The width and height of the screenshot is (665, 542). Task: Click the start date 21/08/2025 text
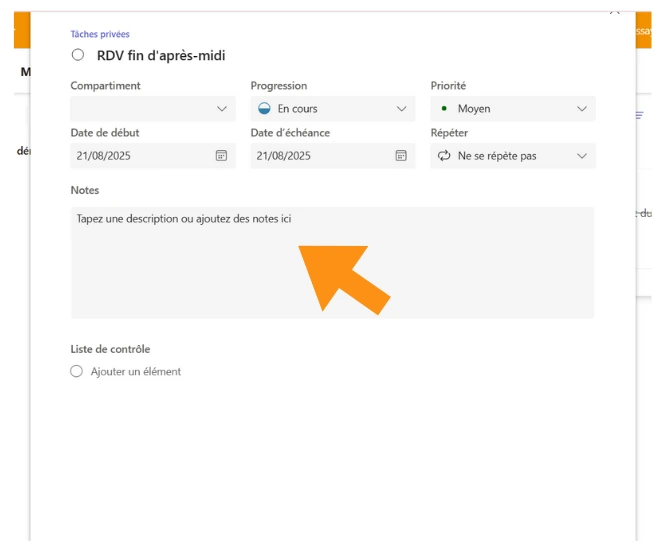coord(104,156)
